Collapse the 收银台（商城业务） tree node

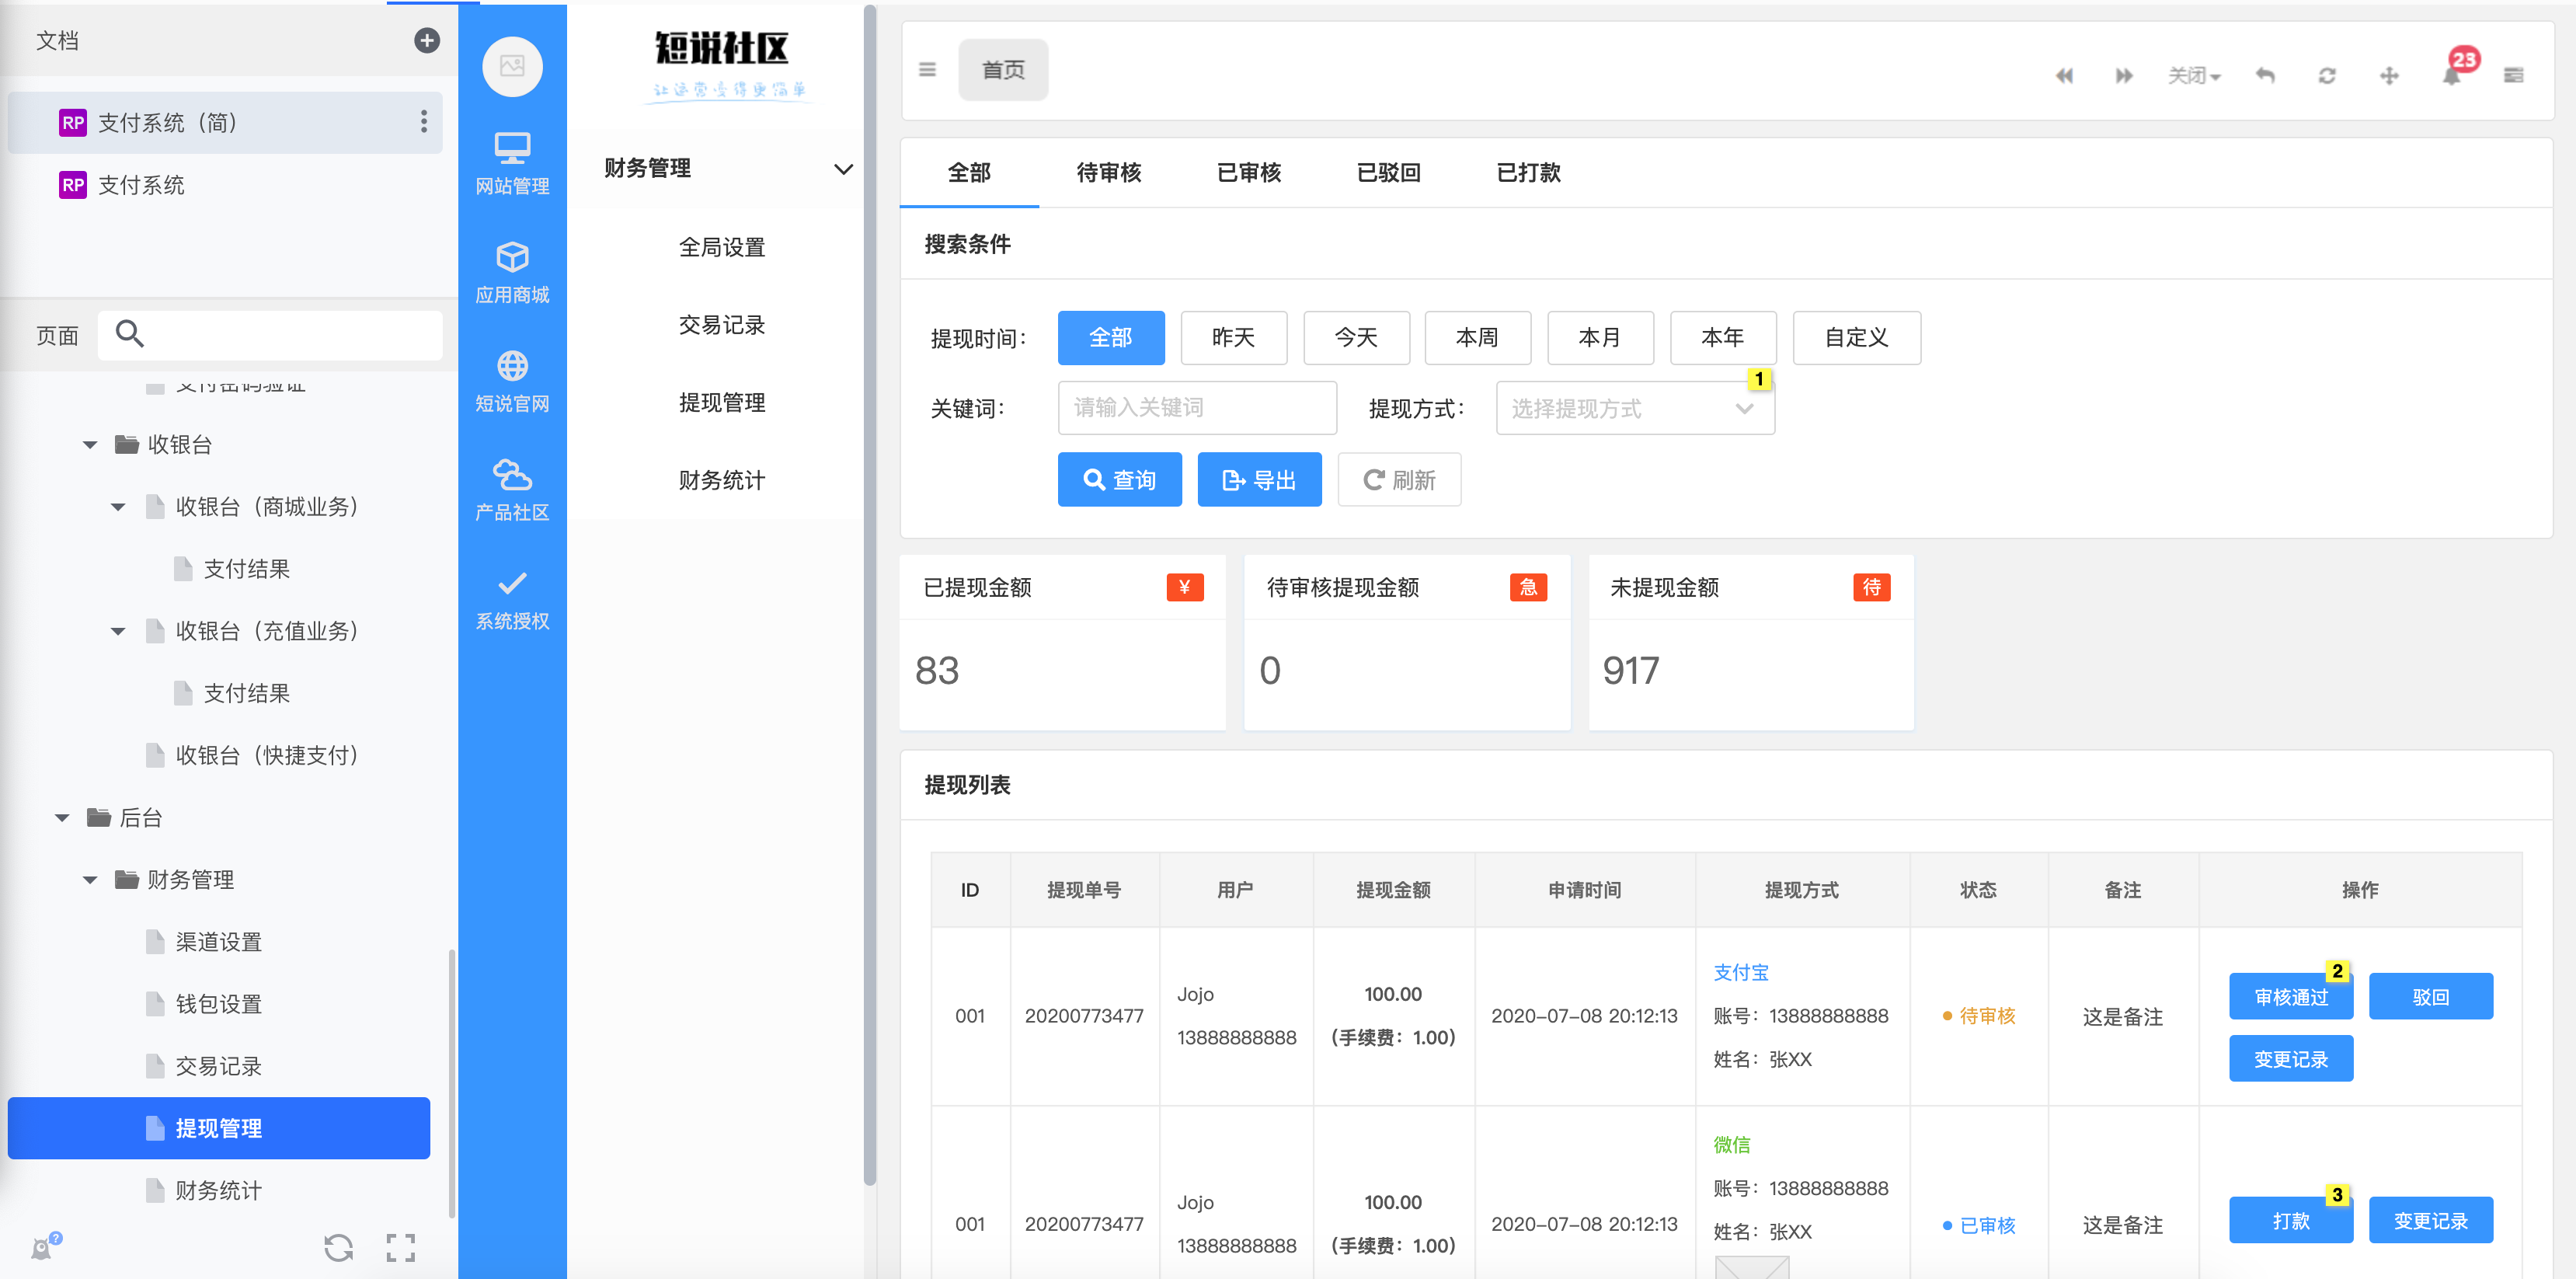(118, 507)
